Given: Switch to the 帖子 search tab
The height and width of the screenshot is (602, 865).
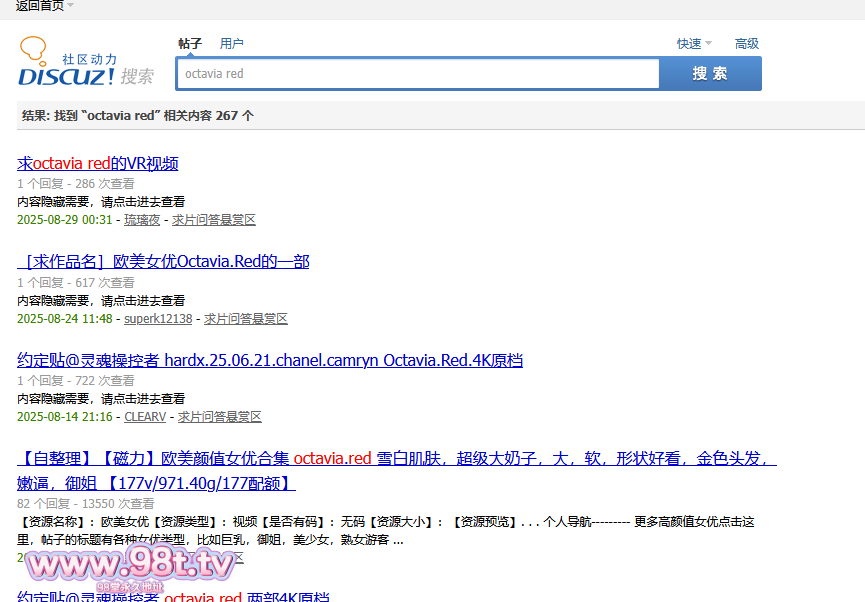Looking at the screenshot, I should [x=190, y=44].
